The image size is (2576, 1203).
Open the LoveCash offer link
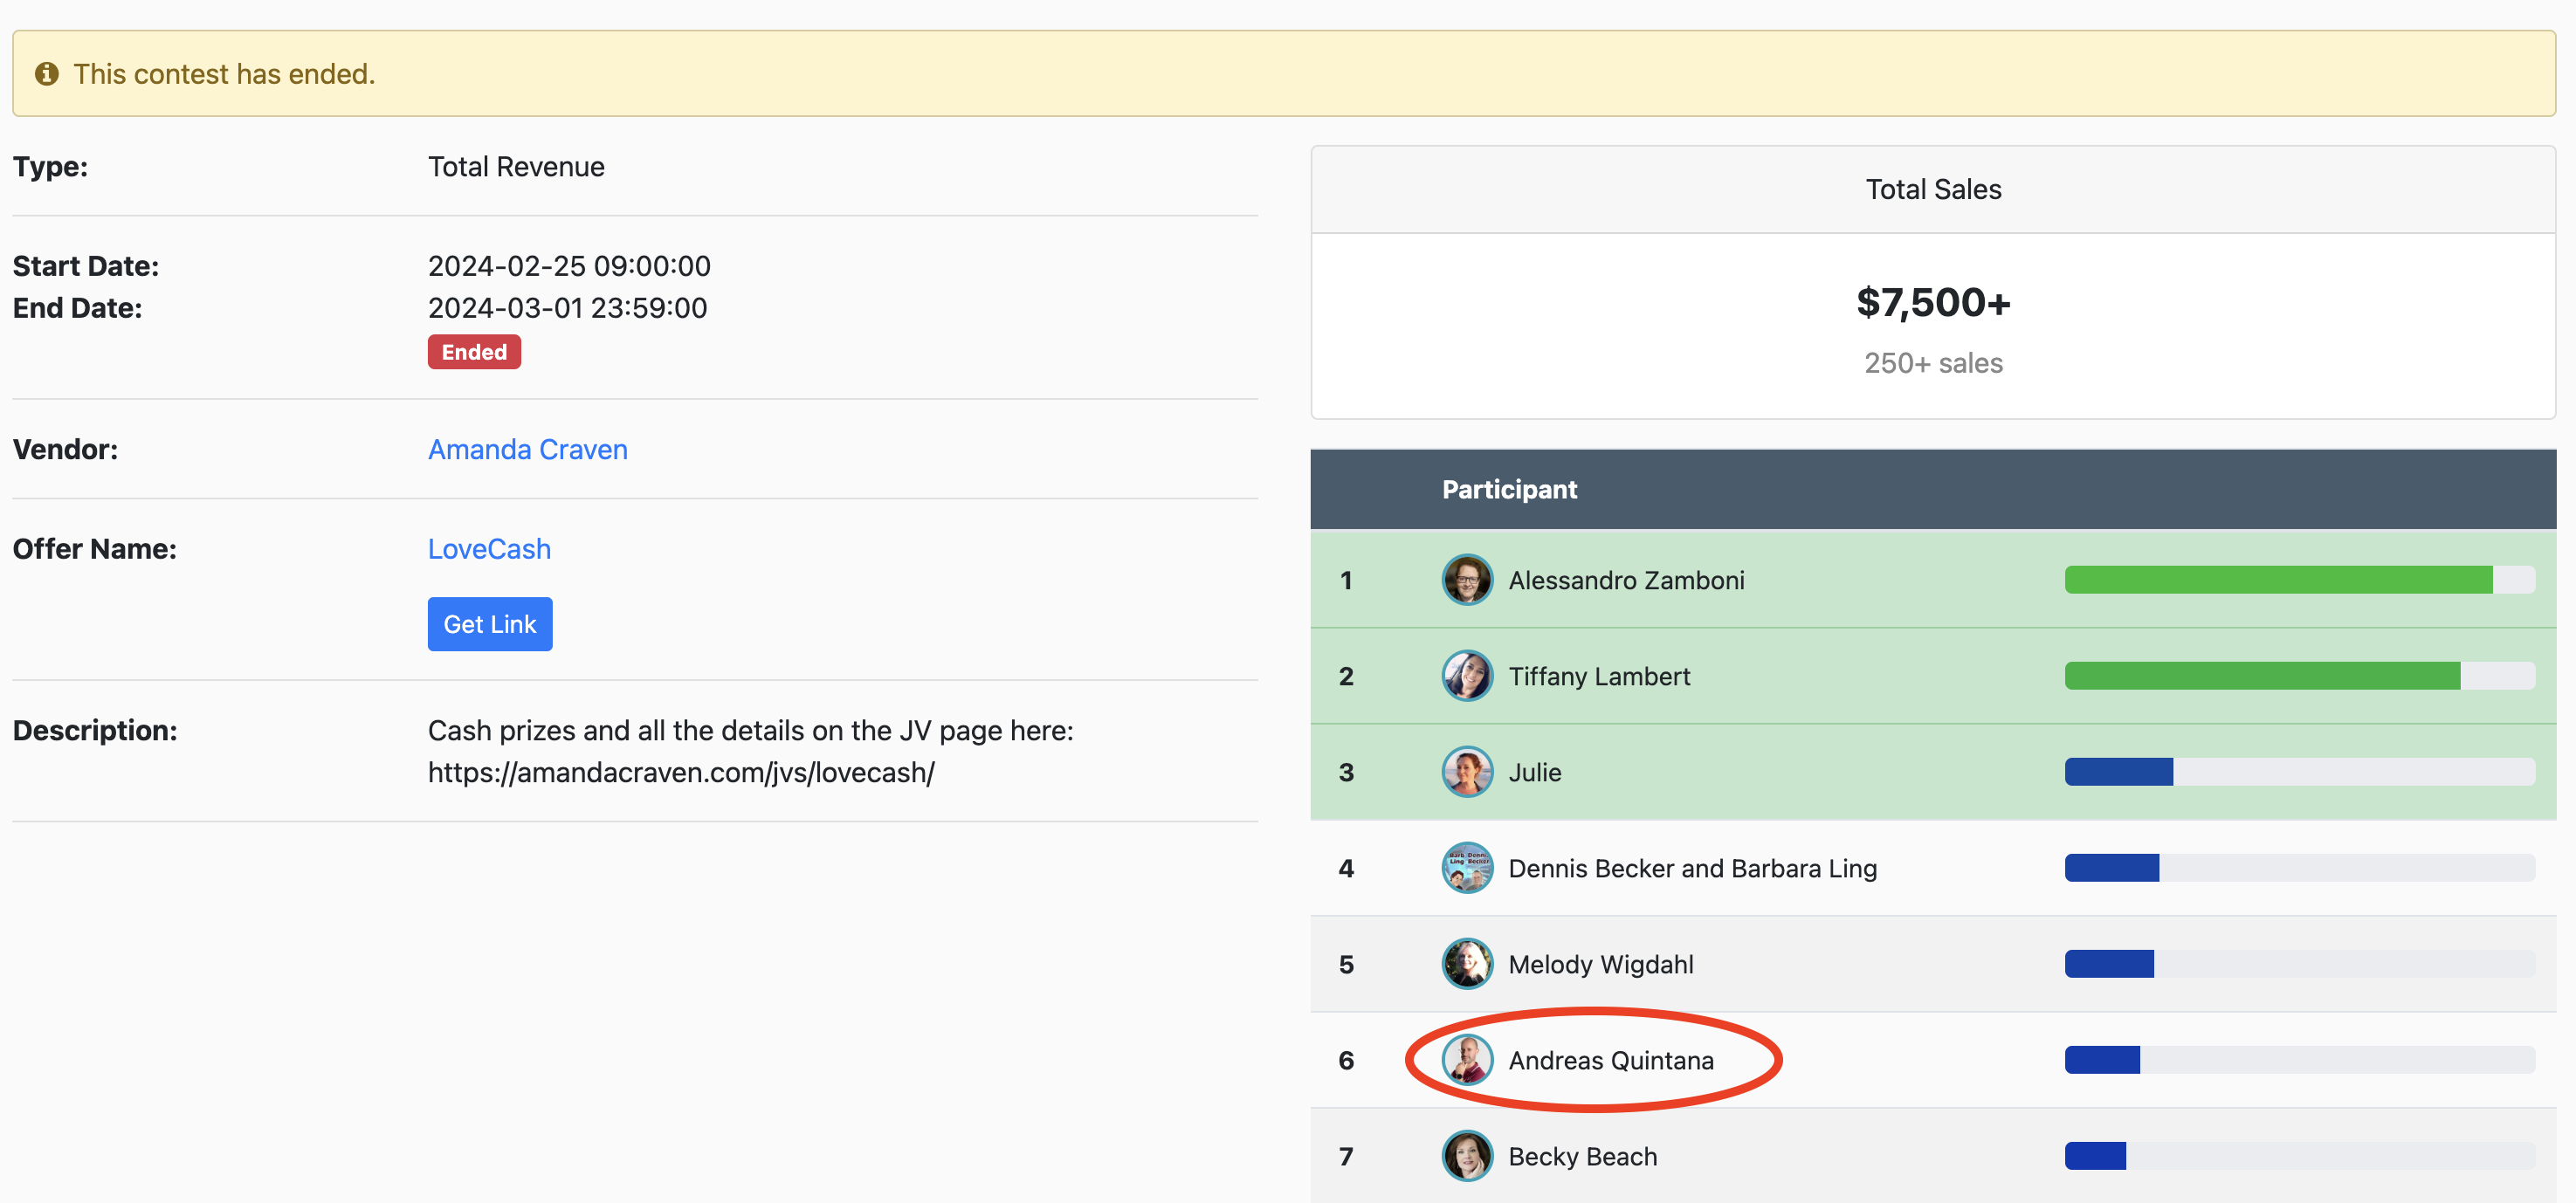(x=489, y=549)
